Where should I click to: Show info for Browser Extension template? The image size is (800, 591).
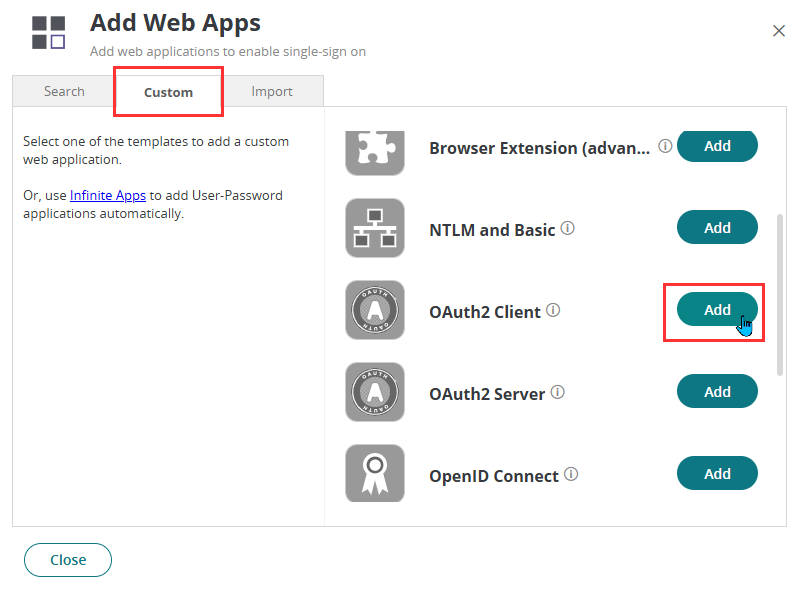pyautogui.click(x=665, y=146)
